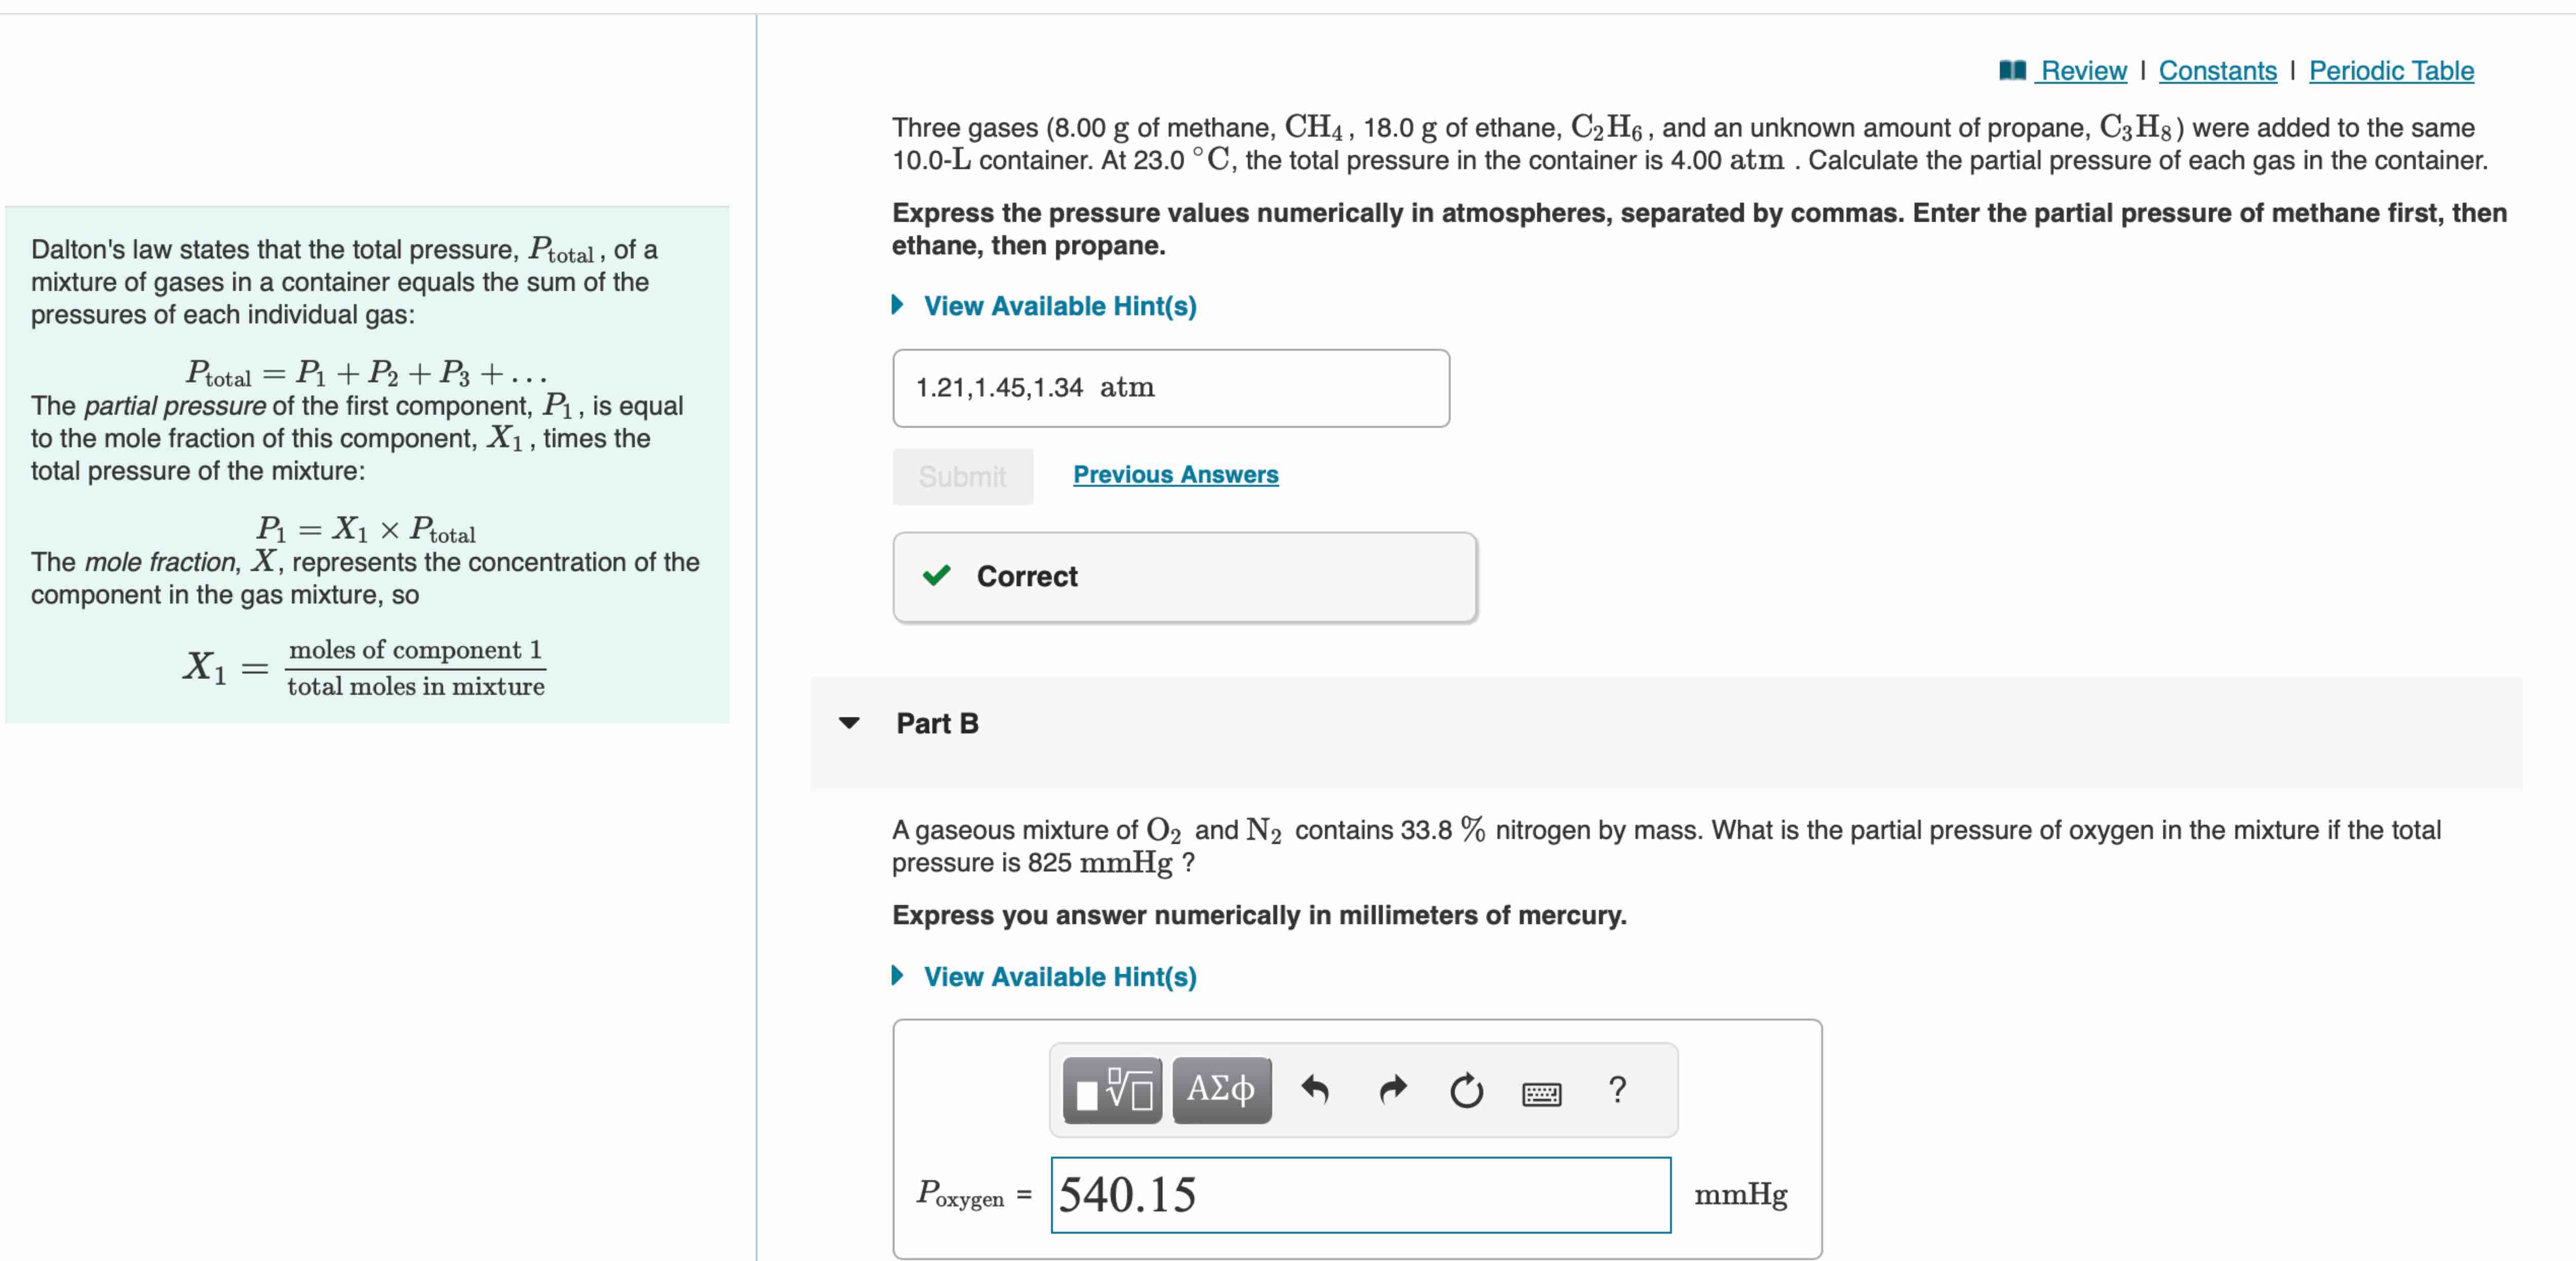Open the Constants link
Image resolution: width=2576 pixels, height=1261 pixels.
pyautogui.click(x=2218, y=70)
